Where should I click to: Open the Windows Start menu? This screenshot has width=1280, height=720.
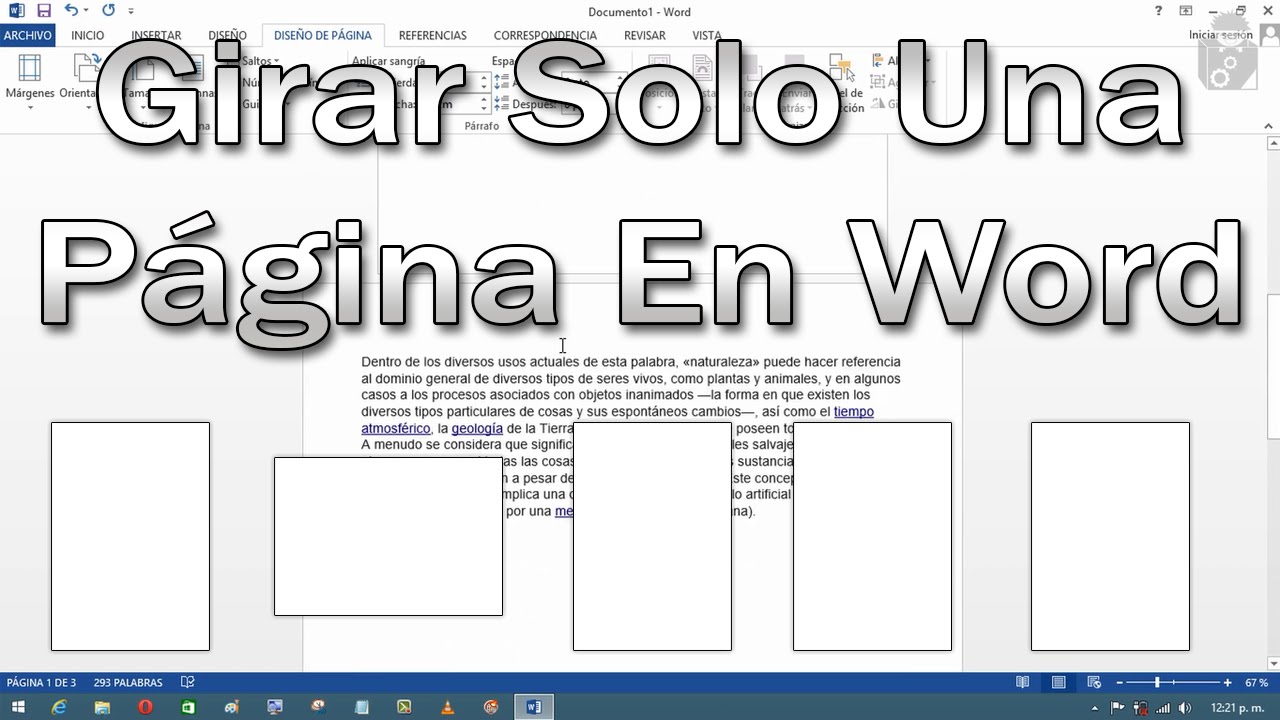click(x=18, y=707)
